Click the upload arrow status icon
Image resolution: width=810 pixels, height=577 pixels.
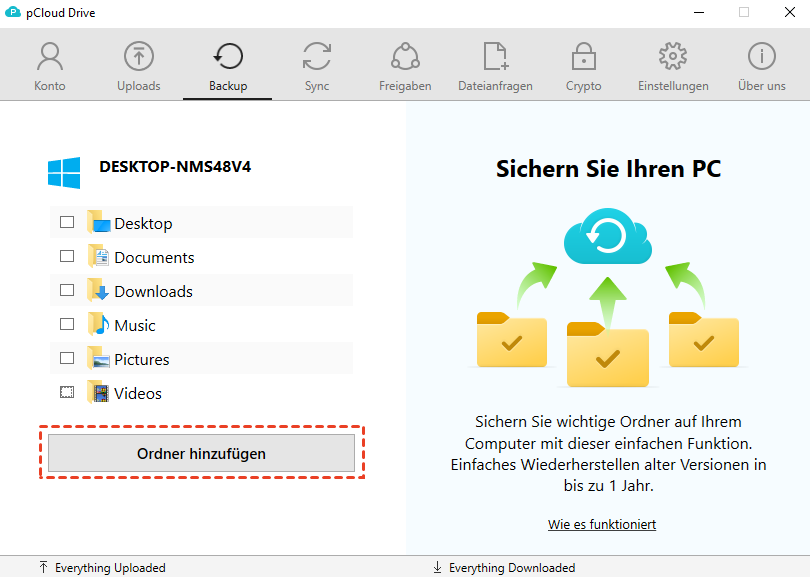pyautogui.click(x=43, y=567)
